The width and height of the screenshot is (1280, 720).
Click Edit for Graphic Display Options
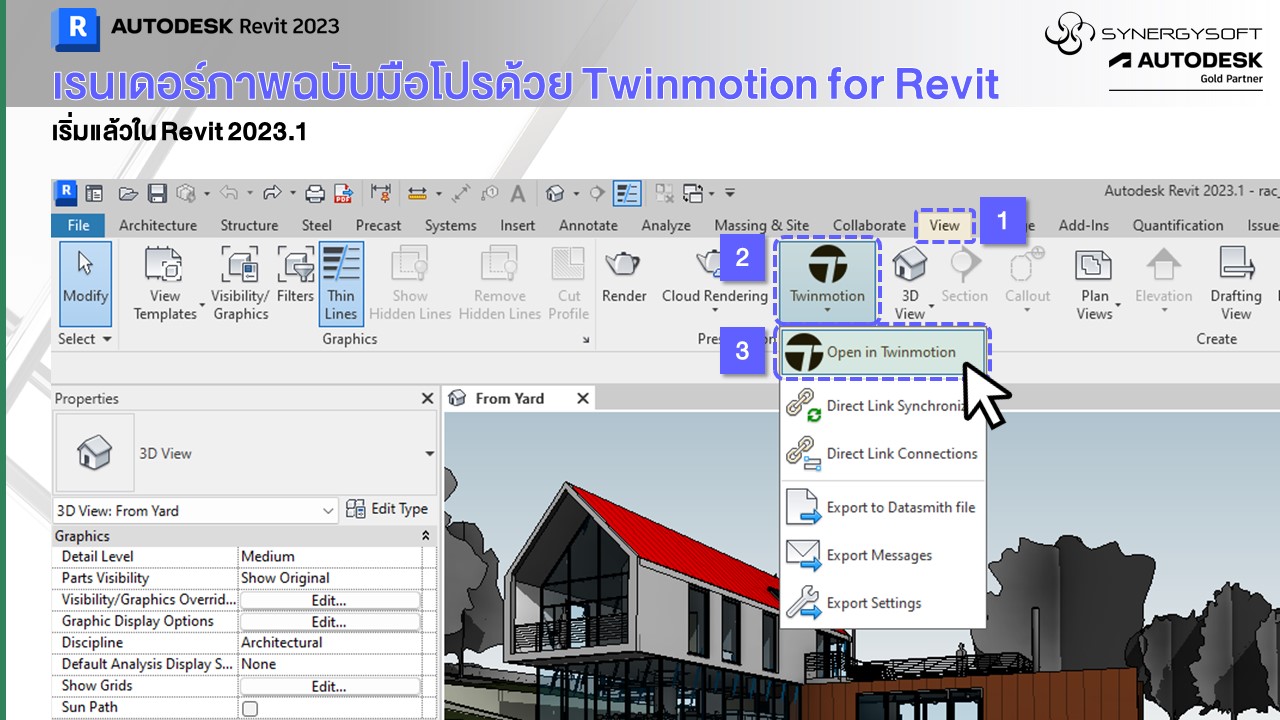(329, 622)
